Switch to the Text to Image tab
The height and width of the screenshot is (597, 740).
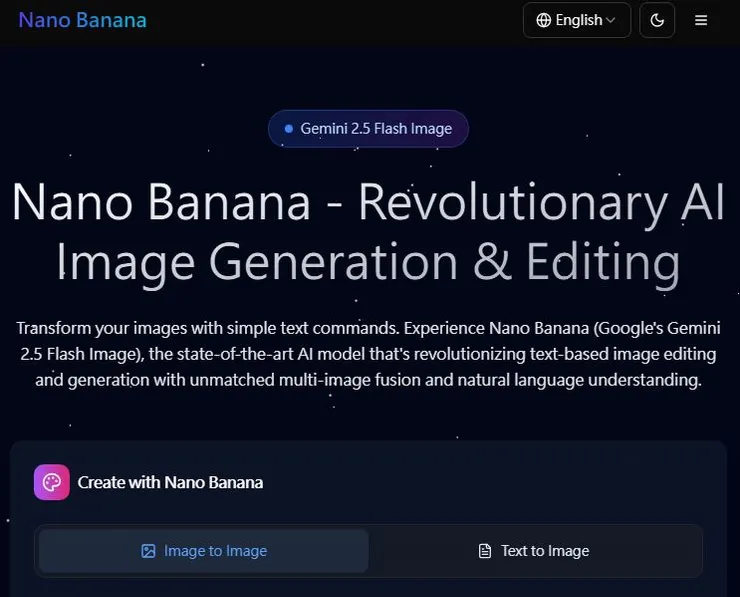tap(535, 551)
